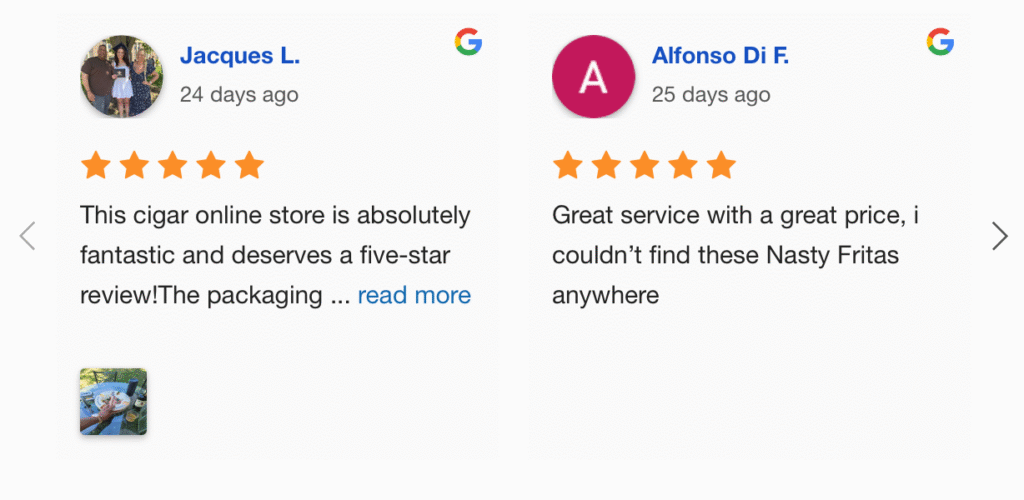This screenshot has height=500, width=1024.
Task: Go to previous review with left arrow
Action: coord(27,236)
